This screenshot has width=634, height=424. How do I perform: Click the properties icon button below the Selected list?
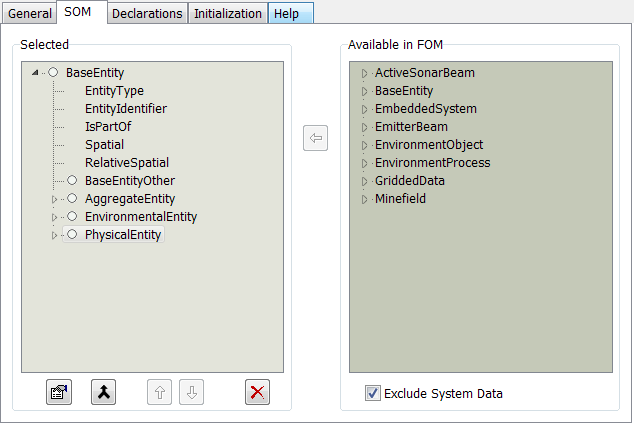coord(59,392)
